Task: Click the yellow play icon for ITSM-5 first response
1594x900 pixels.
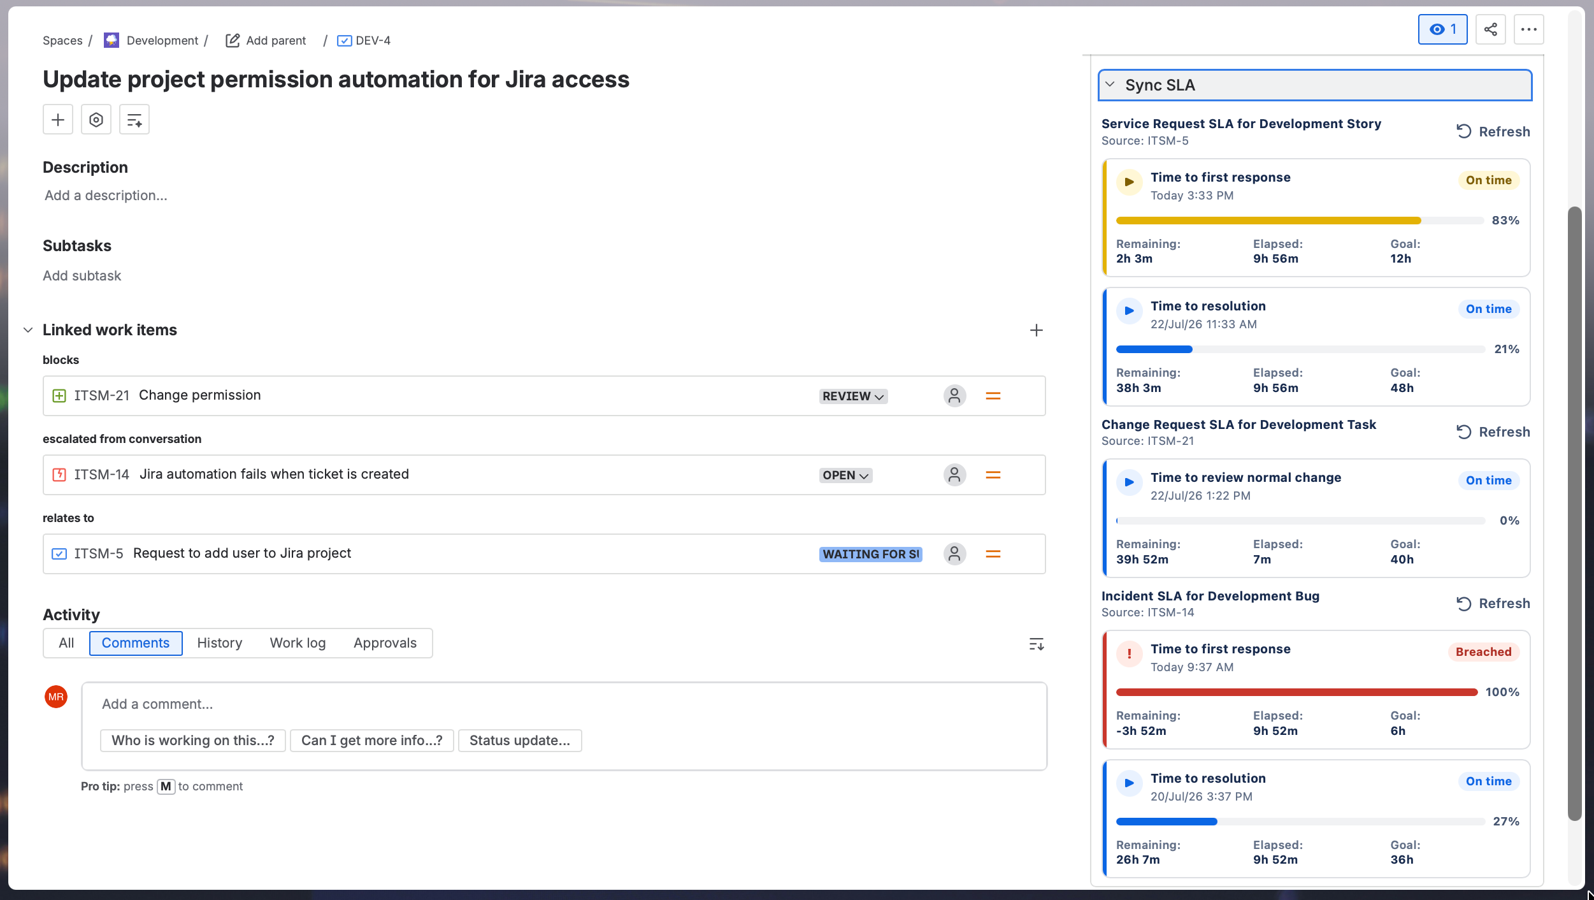Action: (x=1129, y=182)
